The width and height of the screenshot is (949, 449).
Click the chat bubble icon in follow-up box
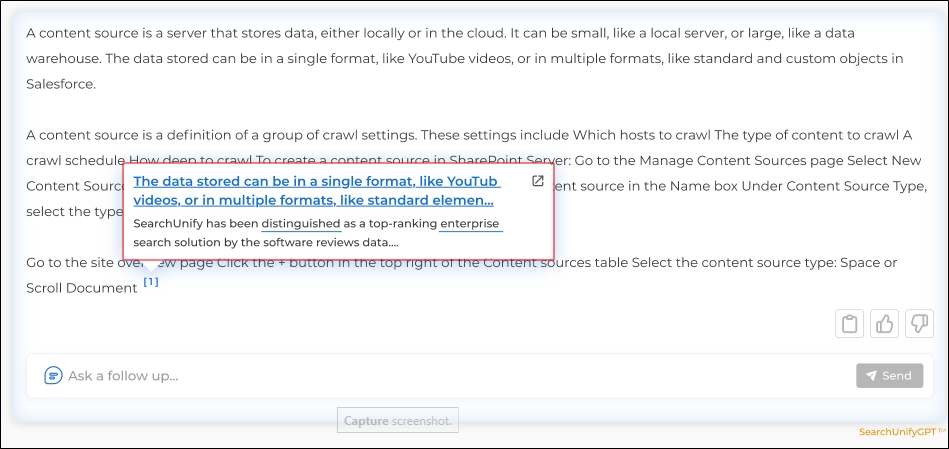tap(53, 376)
